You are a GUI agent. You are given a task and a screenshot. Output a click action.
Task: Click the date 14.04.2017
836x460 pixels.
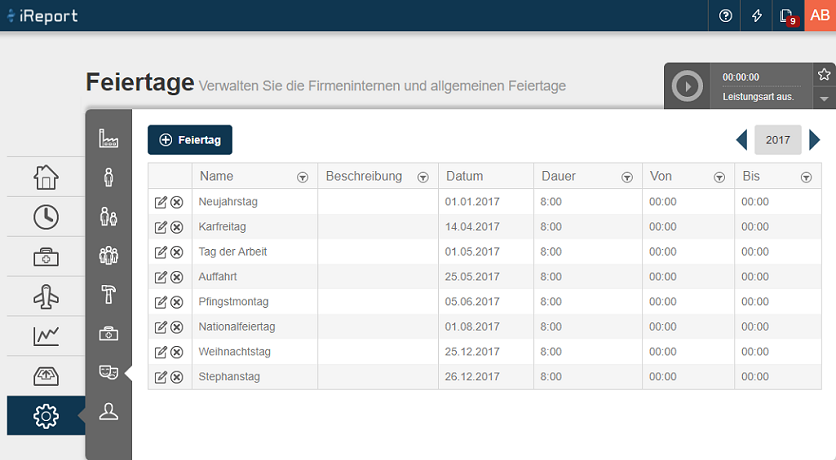(472, 227)
